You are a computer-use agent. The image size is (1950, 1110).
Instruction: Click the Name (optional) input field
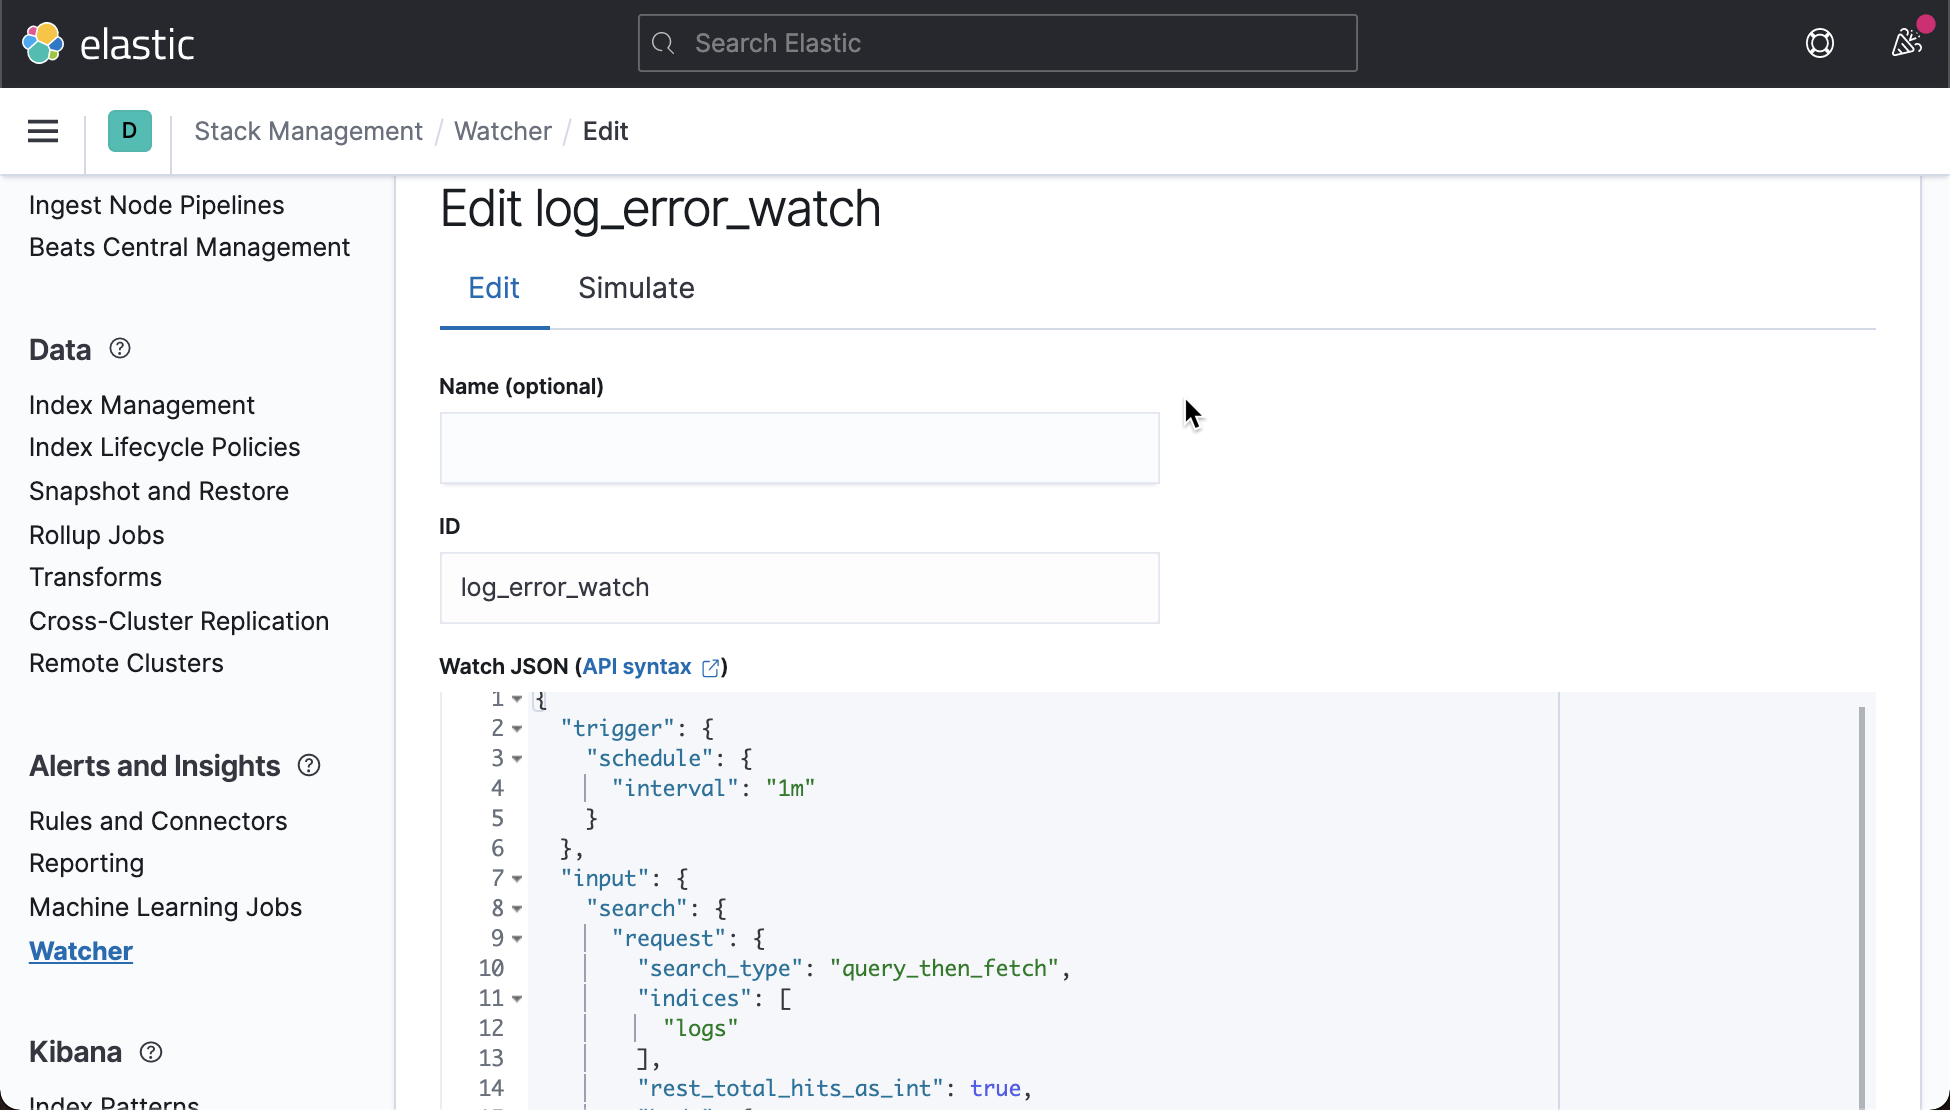point(799,448)
